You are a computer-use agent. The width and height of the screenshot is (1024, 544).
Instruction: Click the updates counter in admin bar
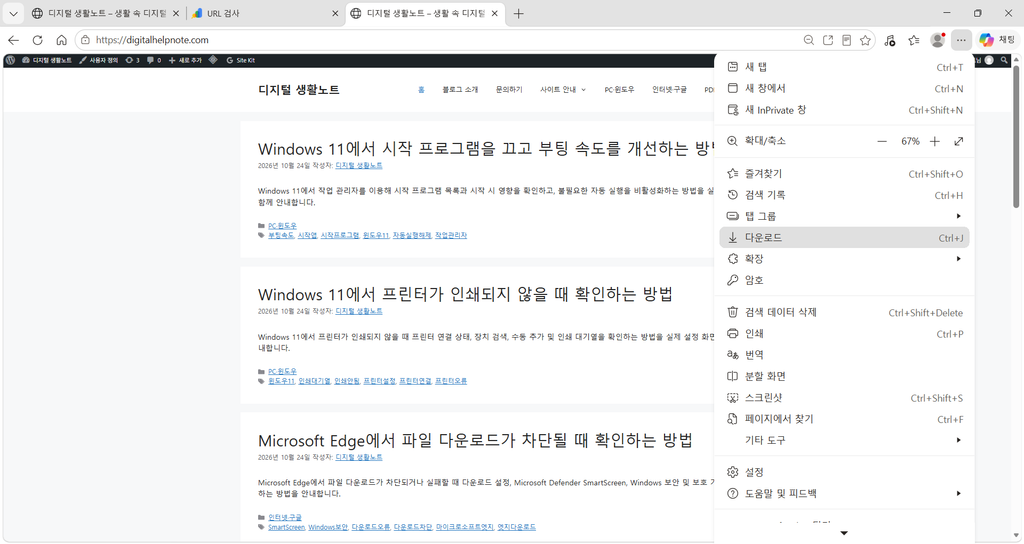click(x=133, y=60)
